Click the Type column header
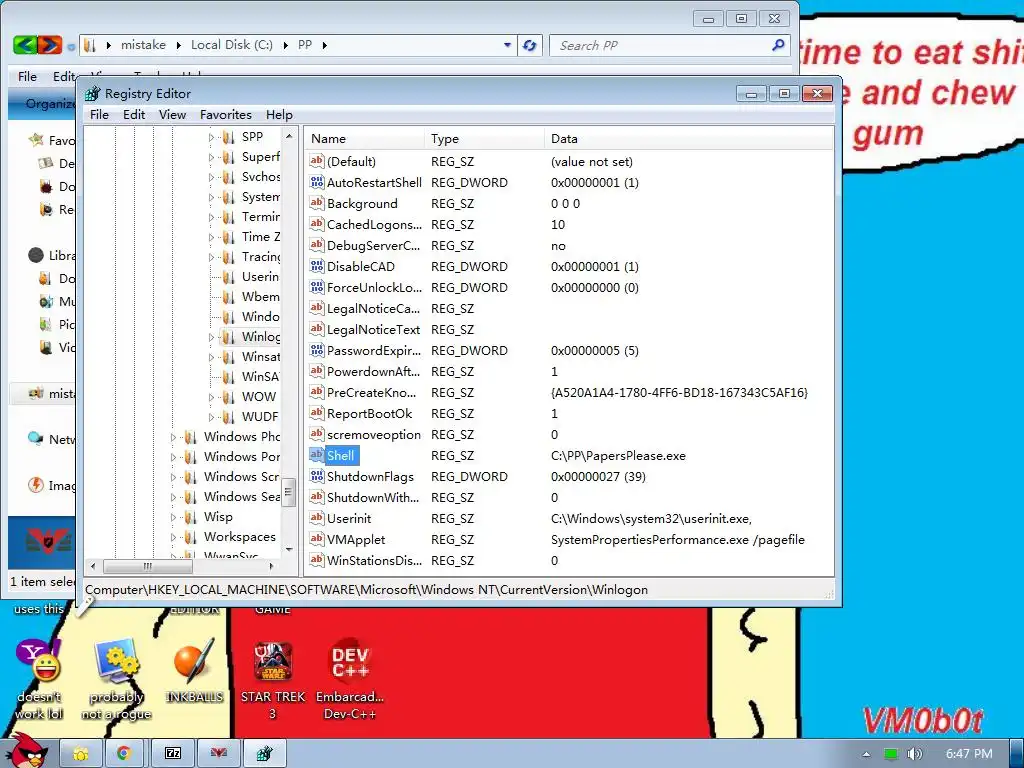The width and height of the screenshot is (1024, 768). tap(485, 138)
